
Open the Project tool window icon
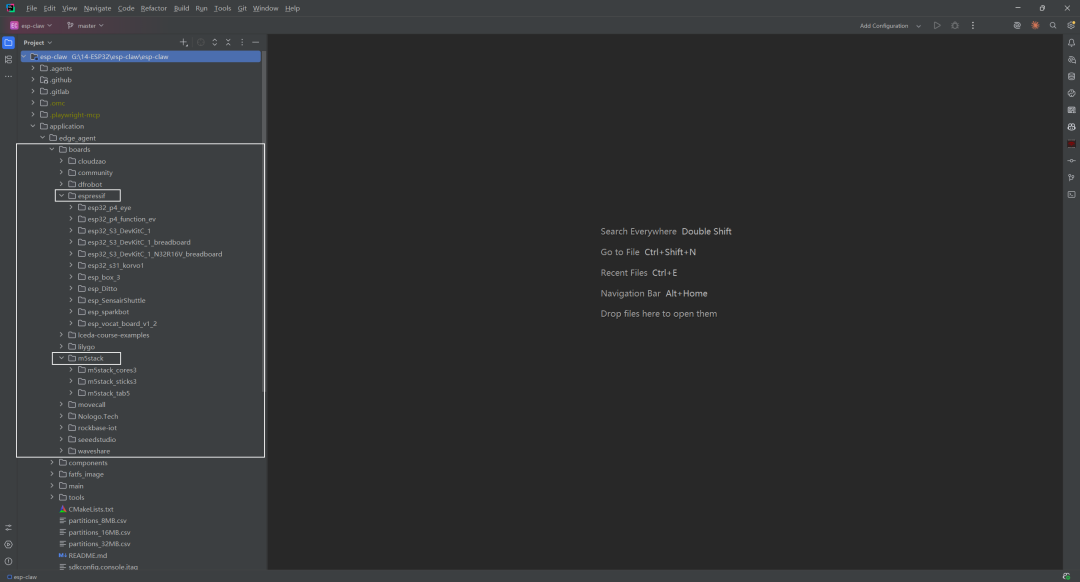click(8, 43)
